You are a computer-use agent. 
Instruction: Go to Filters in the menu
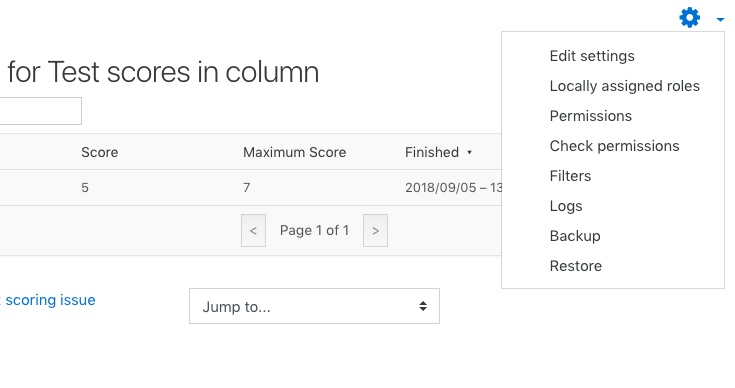tap(570, 176)
